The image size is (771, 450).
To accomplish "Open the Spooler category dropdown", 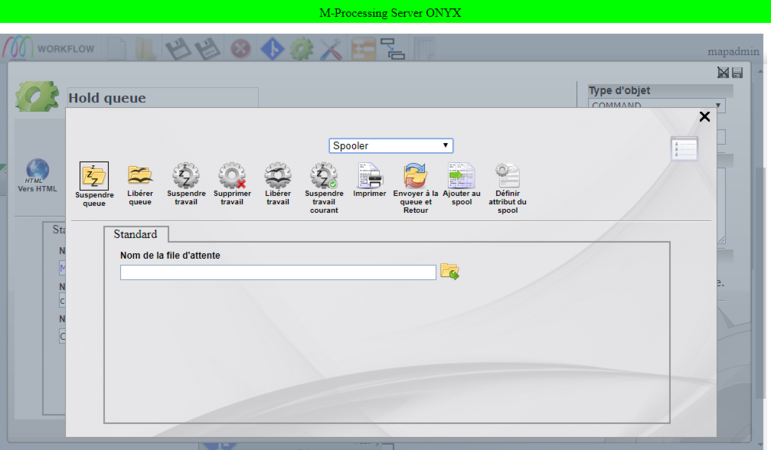I will click(x=391, y=146).
